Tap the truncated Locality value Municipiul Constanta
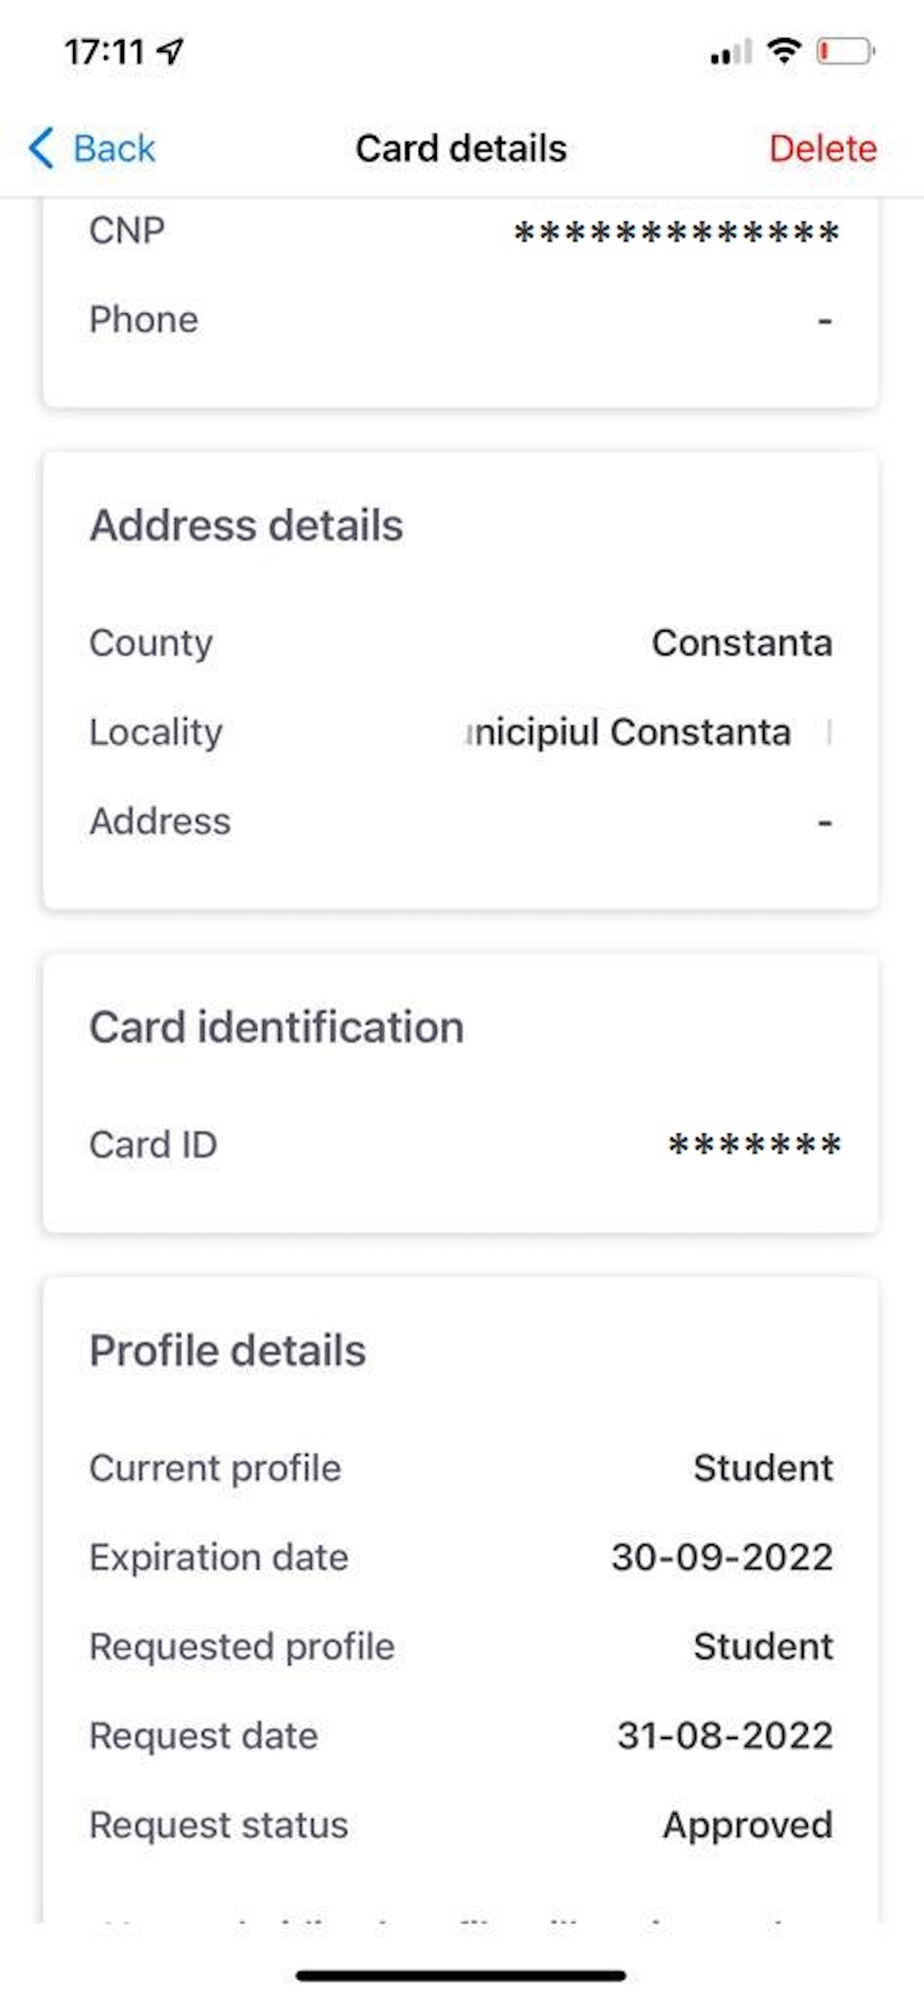 pos(629,732)
